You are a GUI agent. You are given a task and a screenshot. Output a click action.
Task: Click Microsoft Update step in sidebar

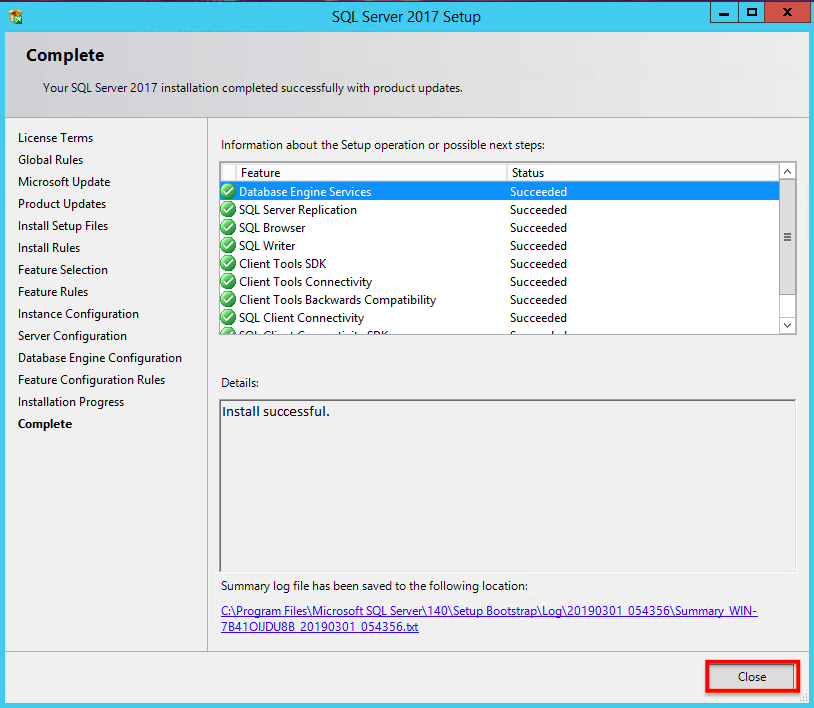(x=64, y=182)
